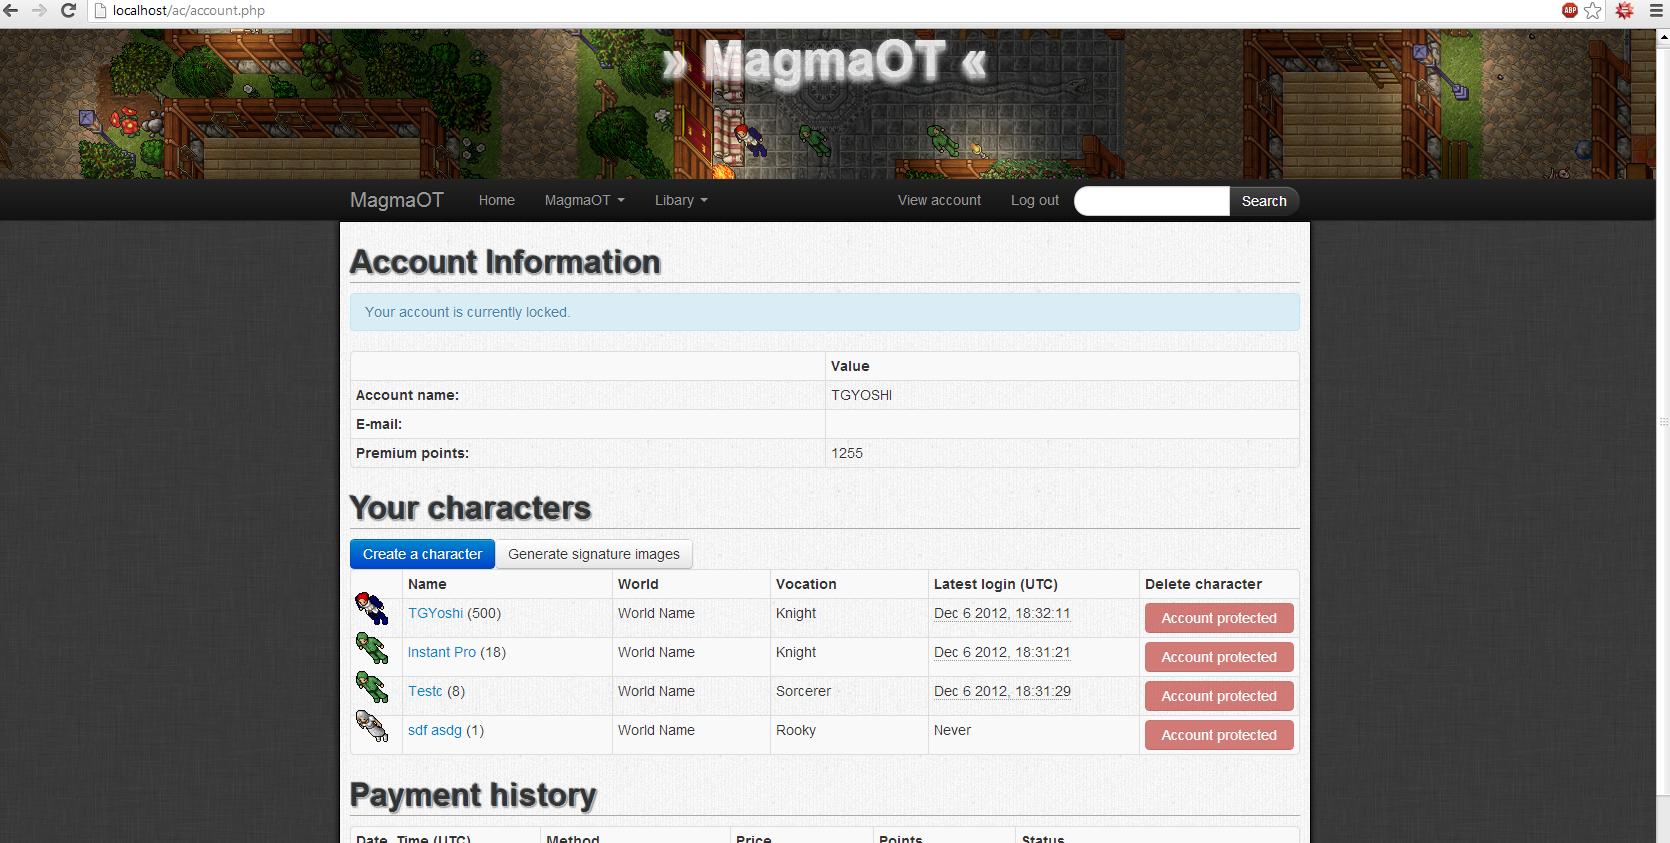Click Account protected button for TGYoshi
Screen dimensions: 1670x843
click(1219, 618)
